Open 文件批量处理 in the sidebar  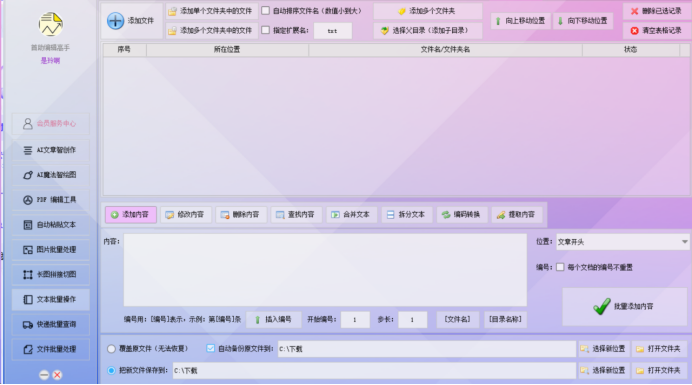pyautogui.click(x=51, y=349)
